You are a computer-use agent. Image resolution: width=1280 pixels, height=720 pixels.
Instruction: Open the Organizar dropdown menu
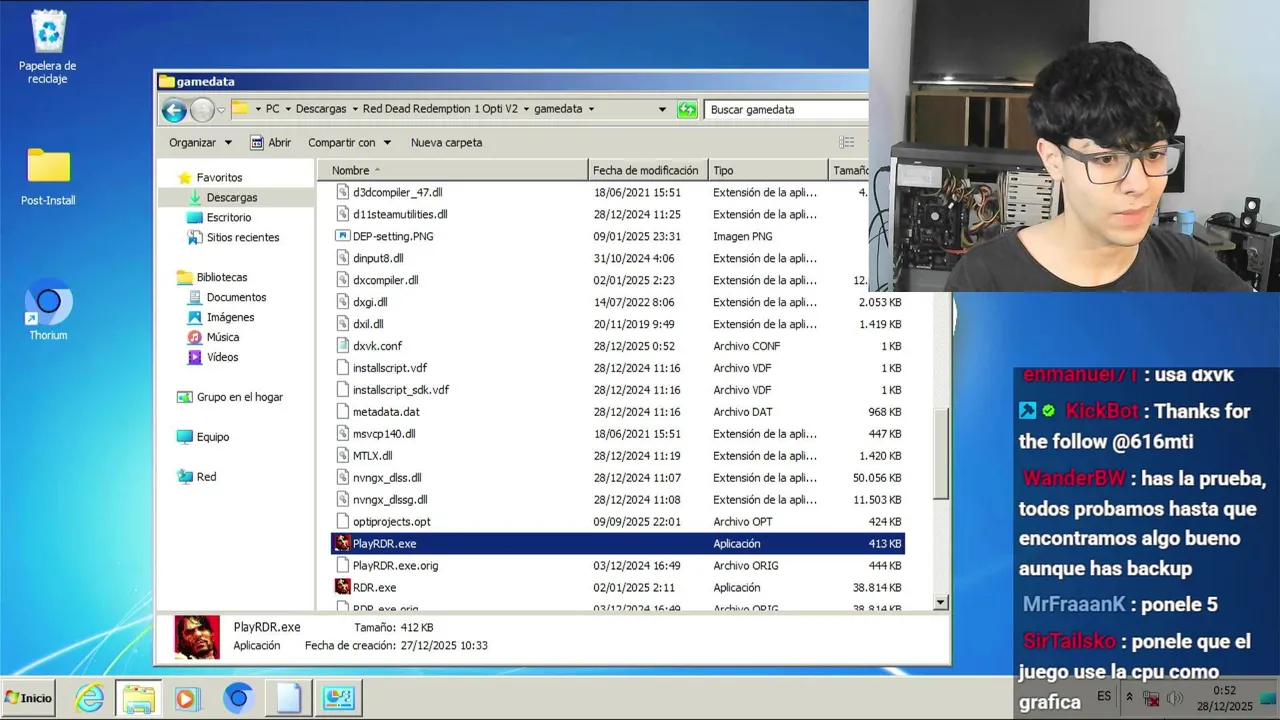[200, 143]
